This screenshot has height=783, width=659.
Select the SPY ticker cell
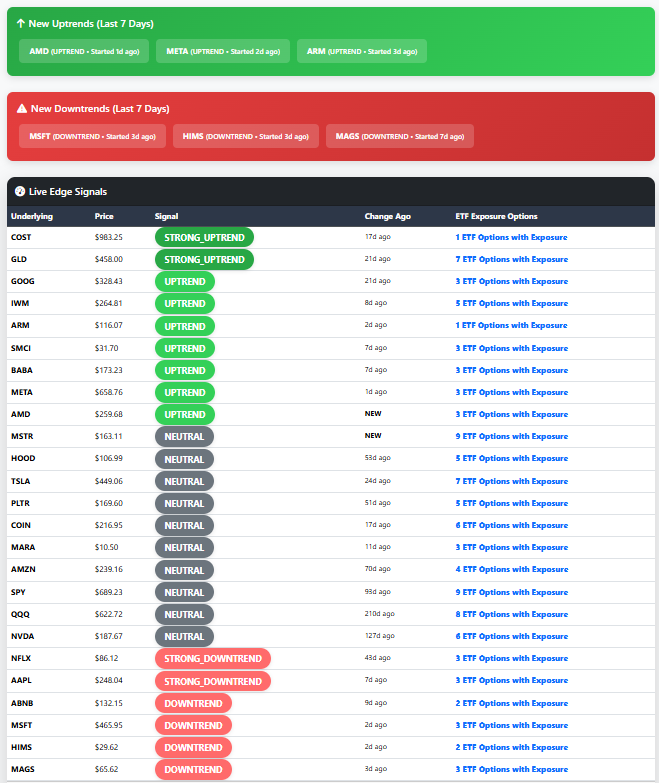[18, 592]
